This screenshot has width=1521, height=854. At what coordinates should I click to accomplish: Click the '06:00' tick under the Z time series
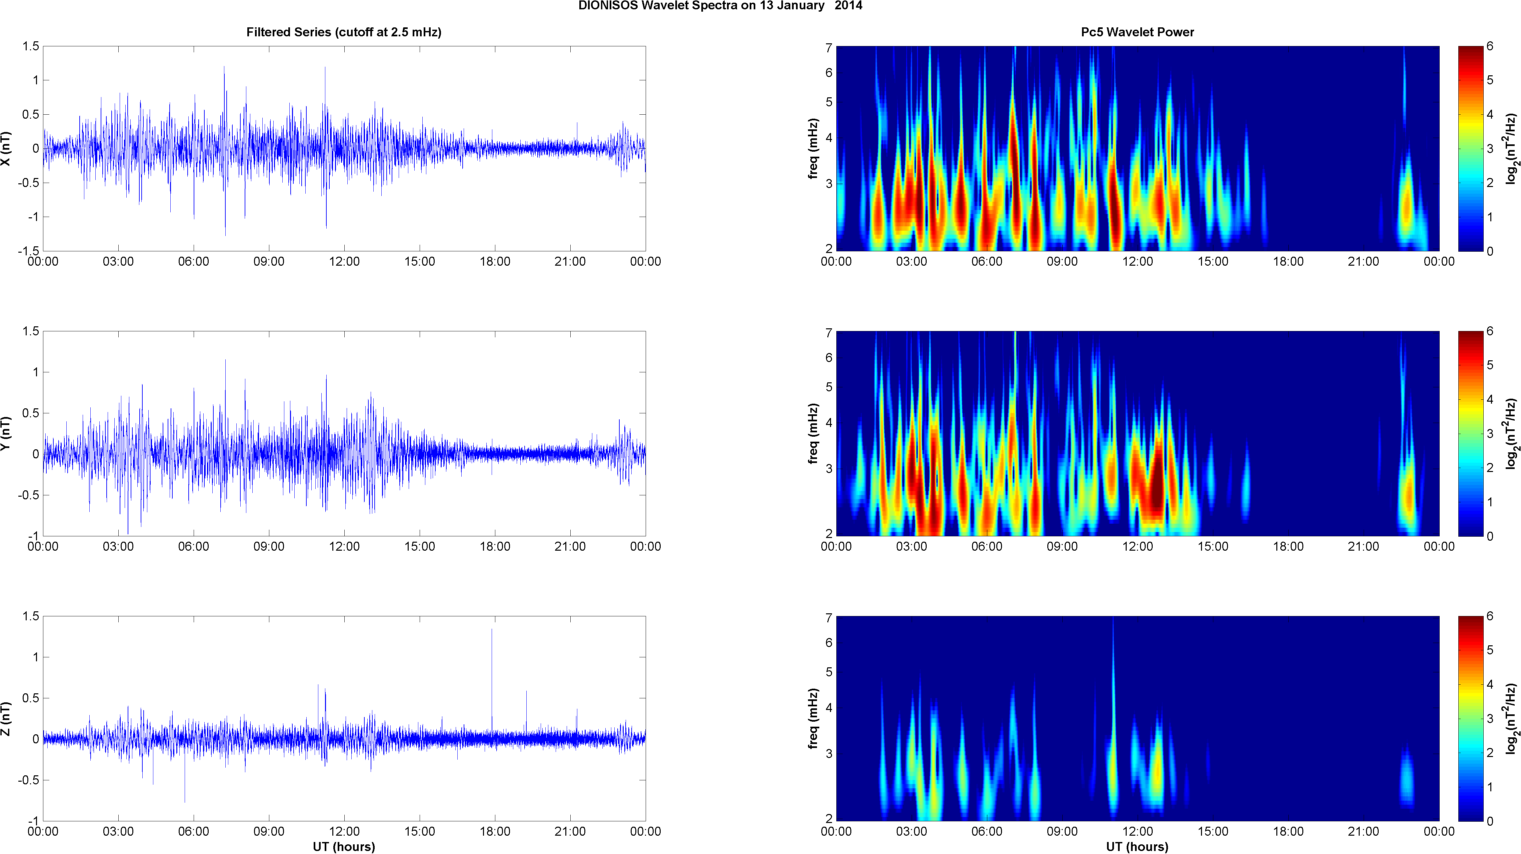coord(193,832)
